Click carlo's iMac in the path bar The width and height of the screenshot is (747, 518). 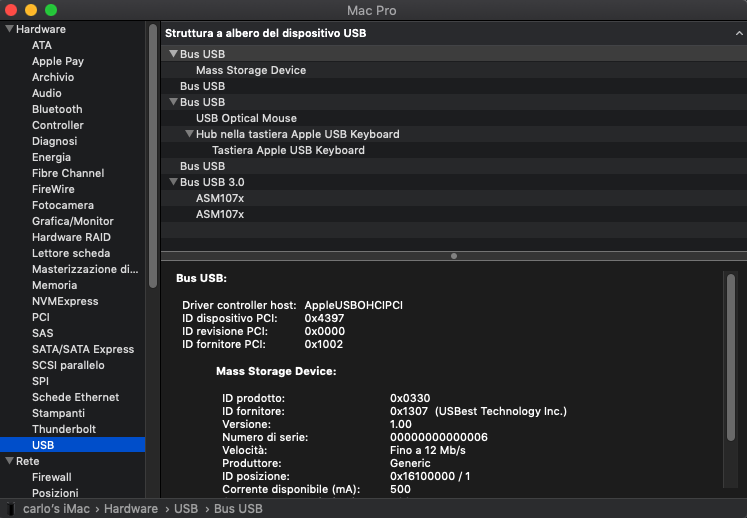point(56,509)
